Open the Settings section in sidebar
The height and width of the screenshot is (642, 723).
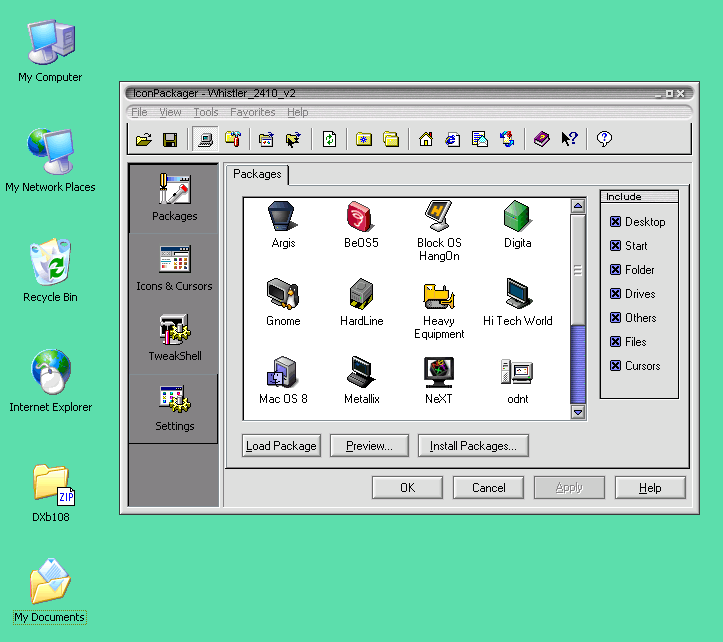[x=174, y=409]
